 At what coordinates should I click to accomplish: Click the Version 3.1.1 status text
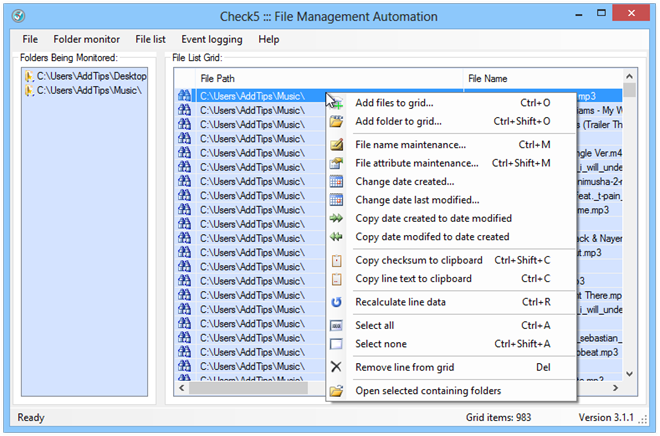point(606,417)
